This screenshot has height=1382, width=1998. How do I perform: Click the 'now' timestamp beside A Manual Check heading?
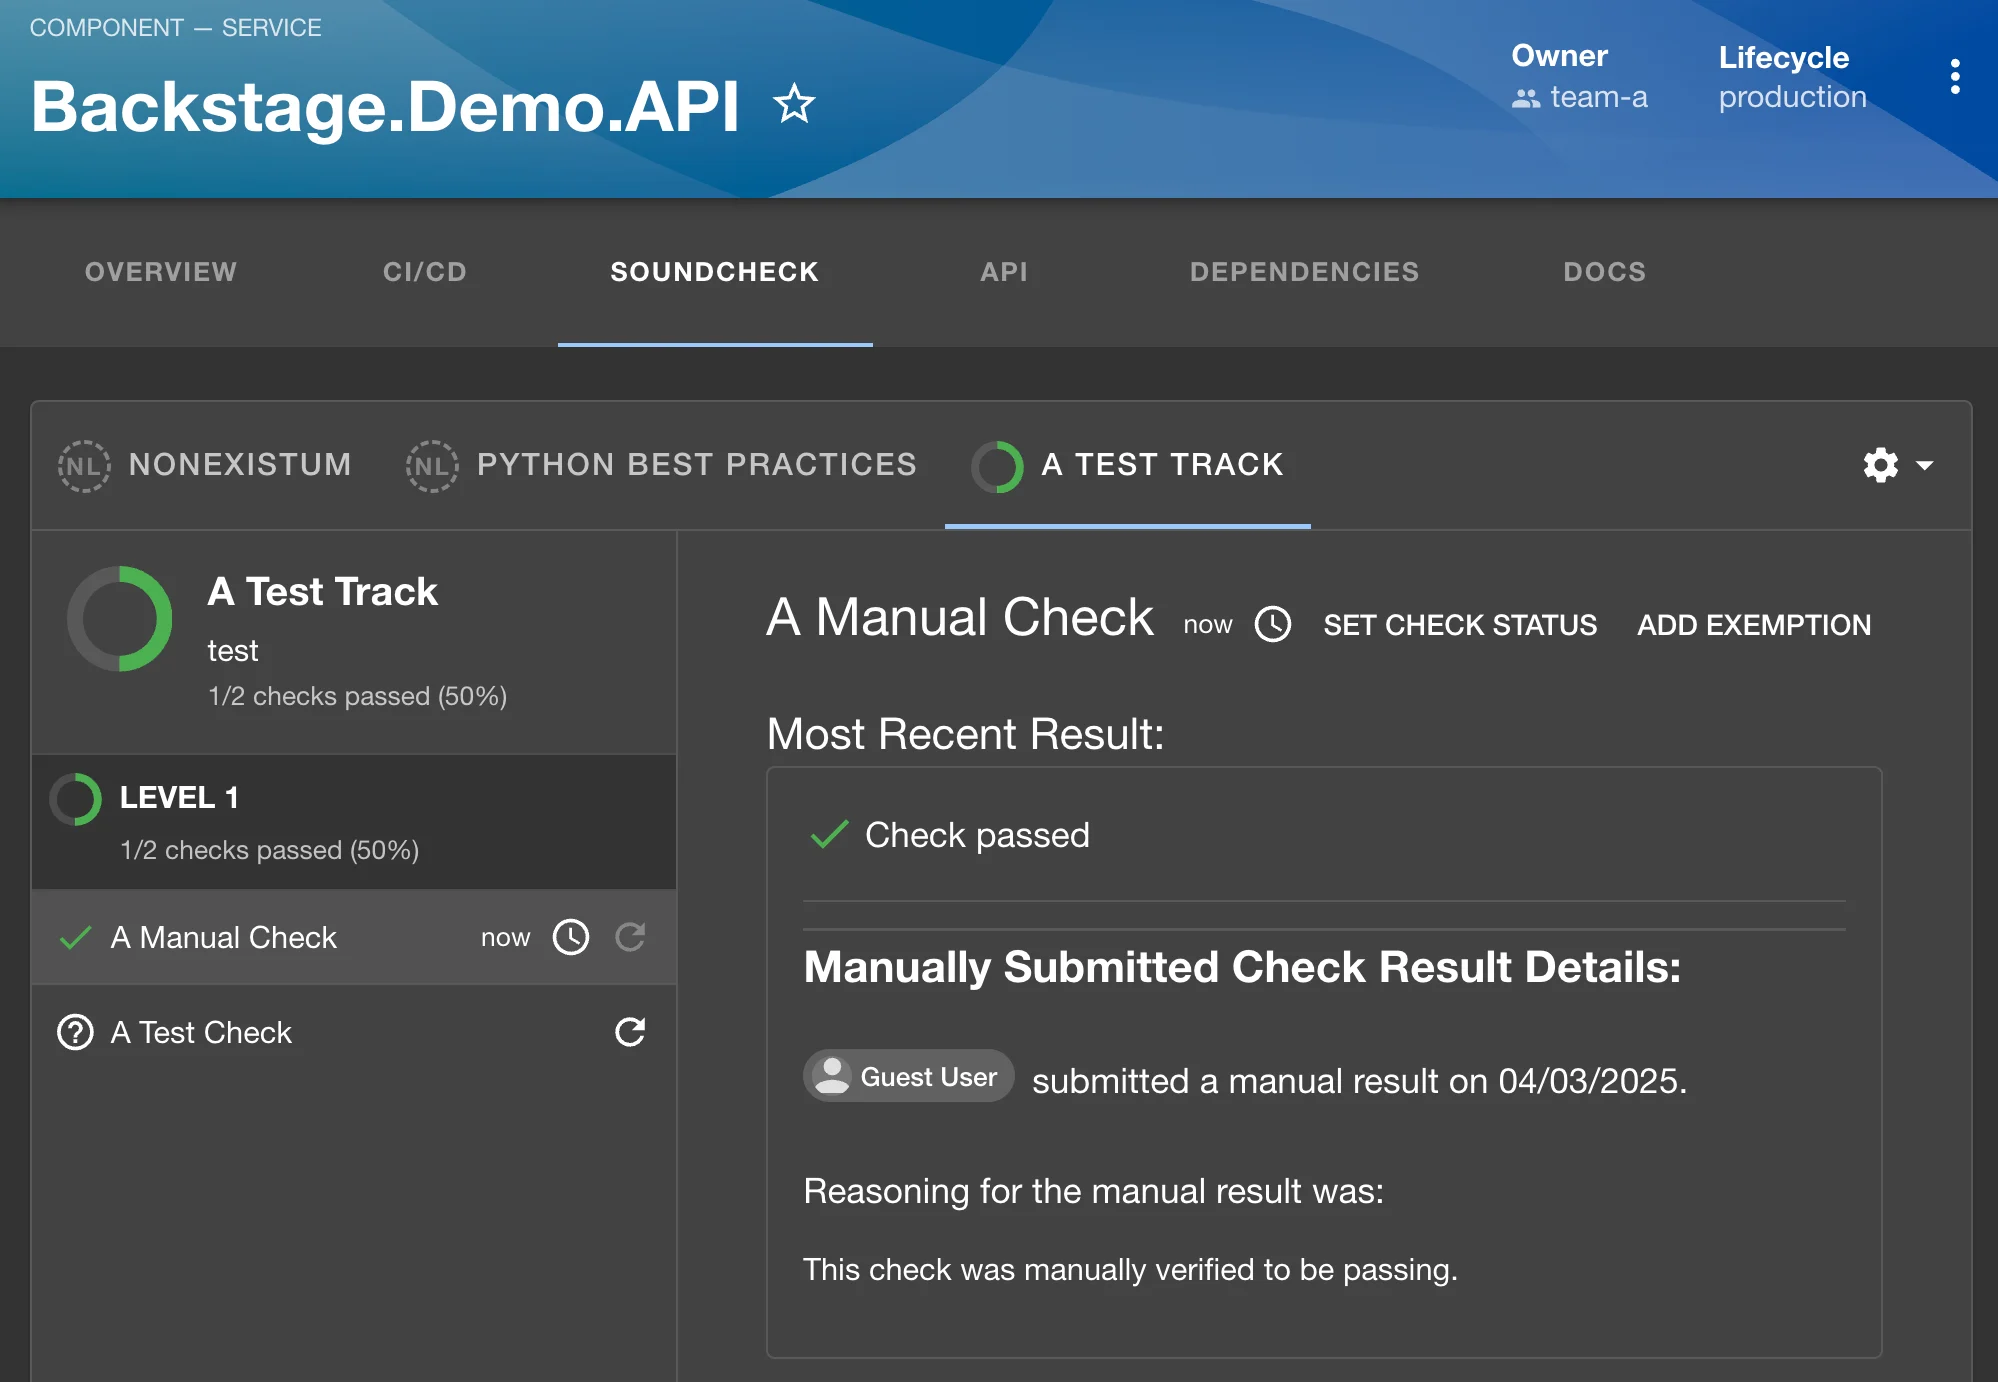tap(1208, 625)
